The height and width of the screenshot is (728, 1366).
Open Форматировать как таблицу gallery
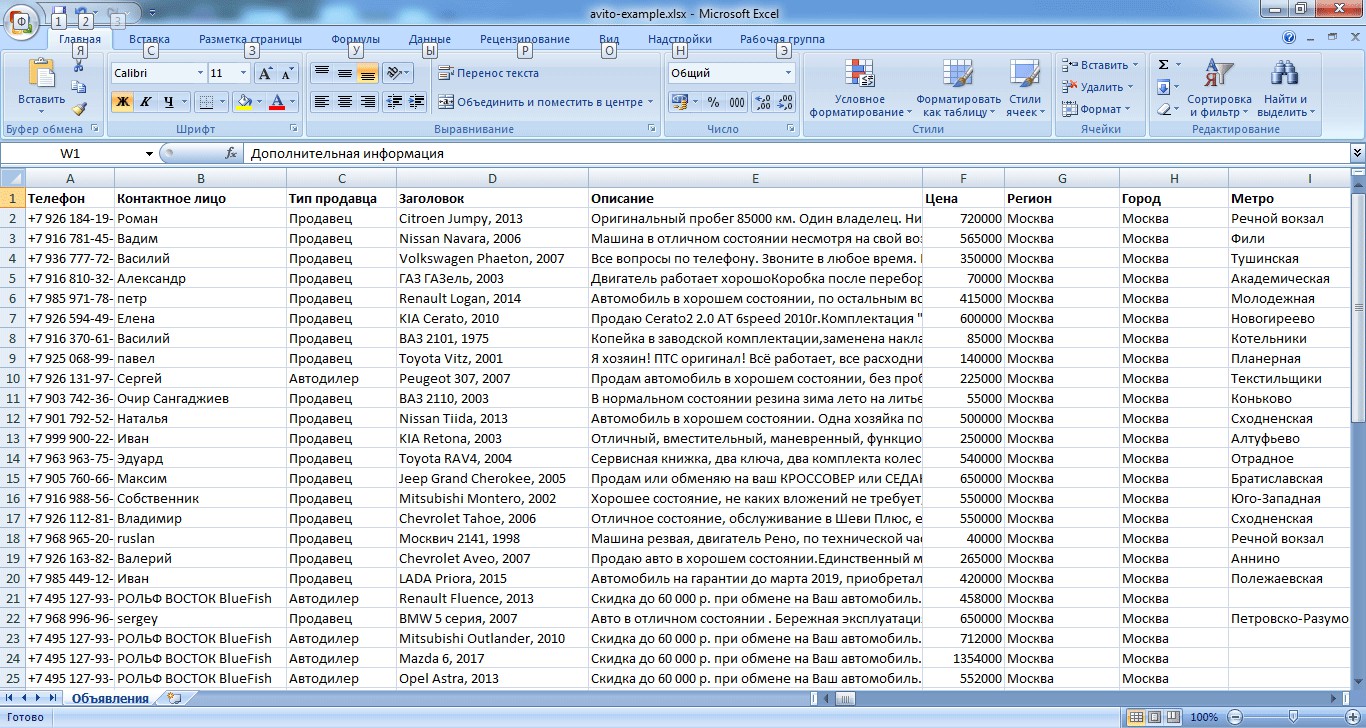tap(958, 87)
